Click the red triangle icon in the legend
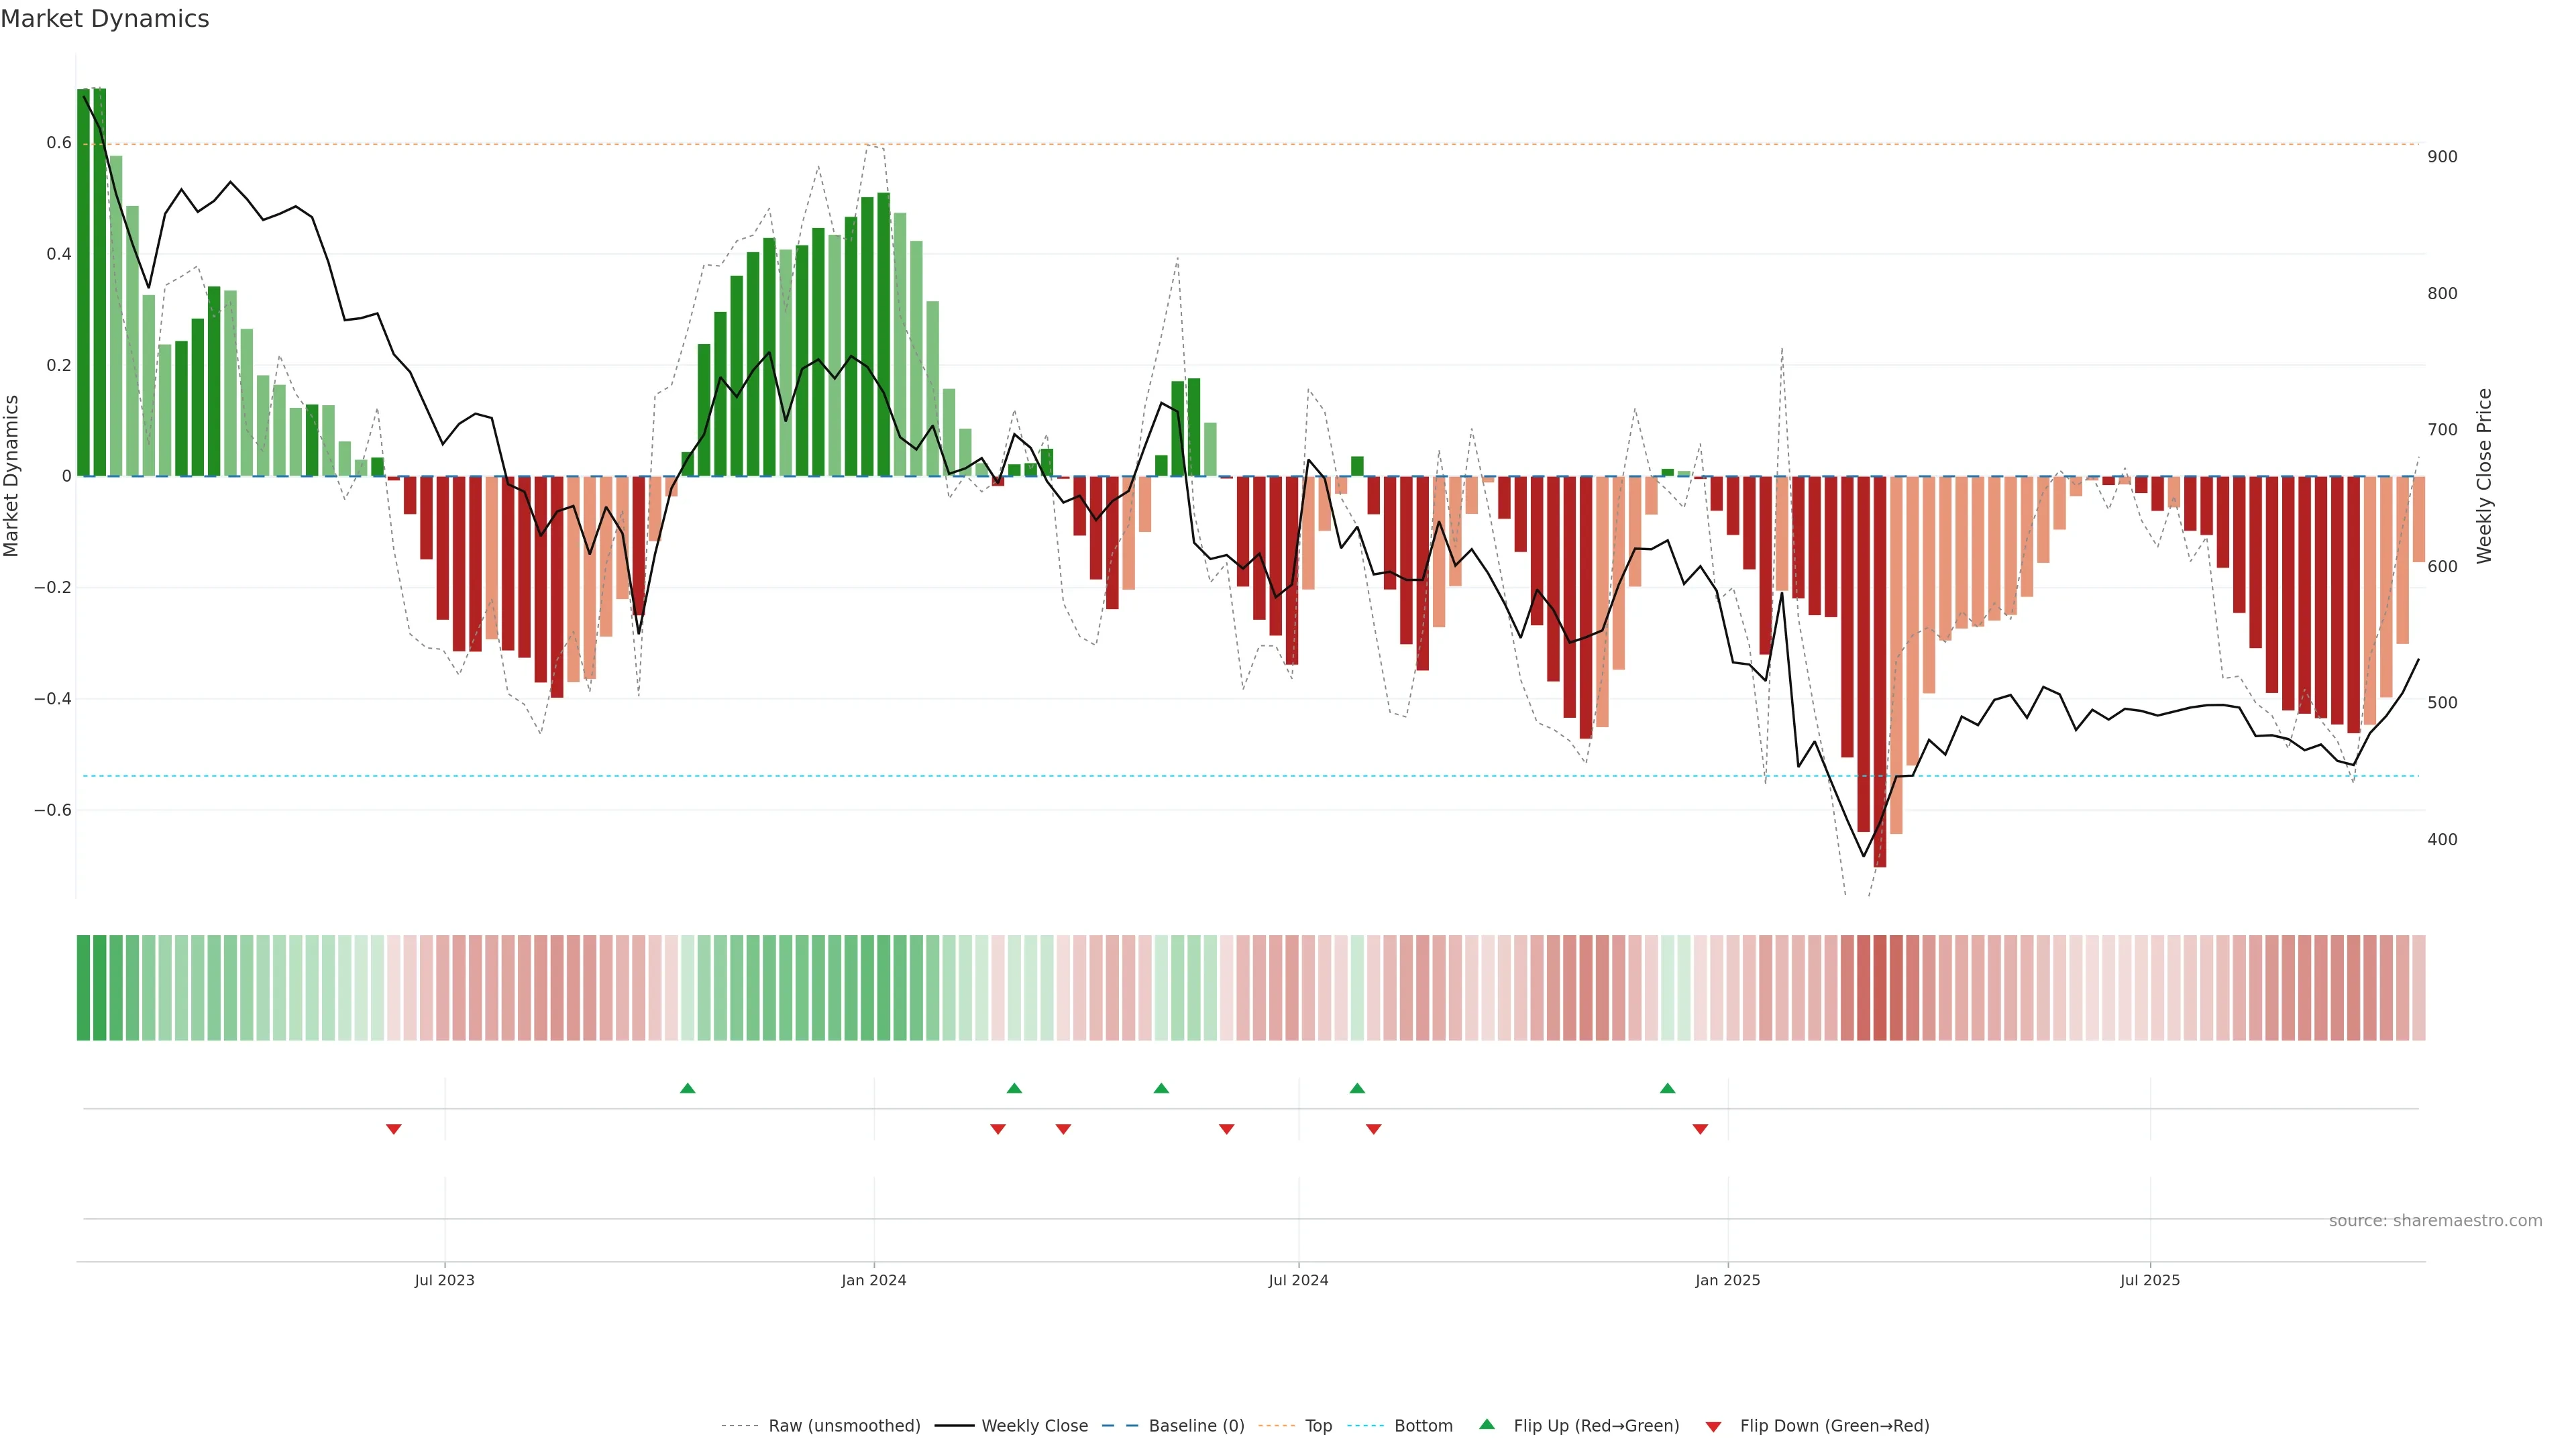 coord(1713,1426)
